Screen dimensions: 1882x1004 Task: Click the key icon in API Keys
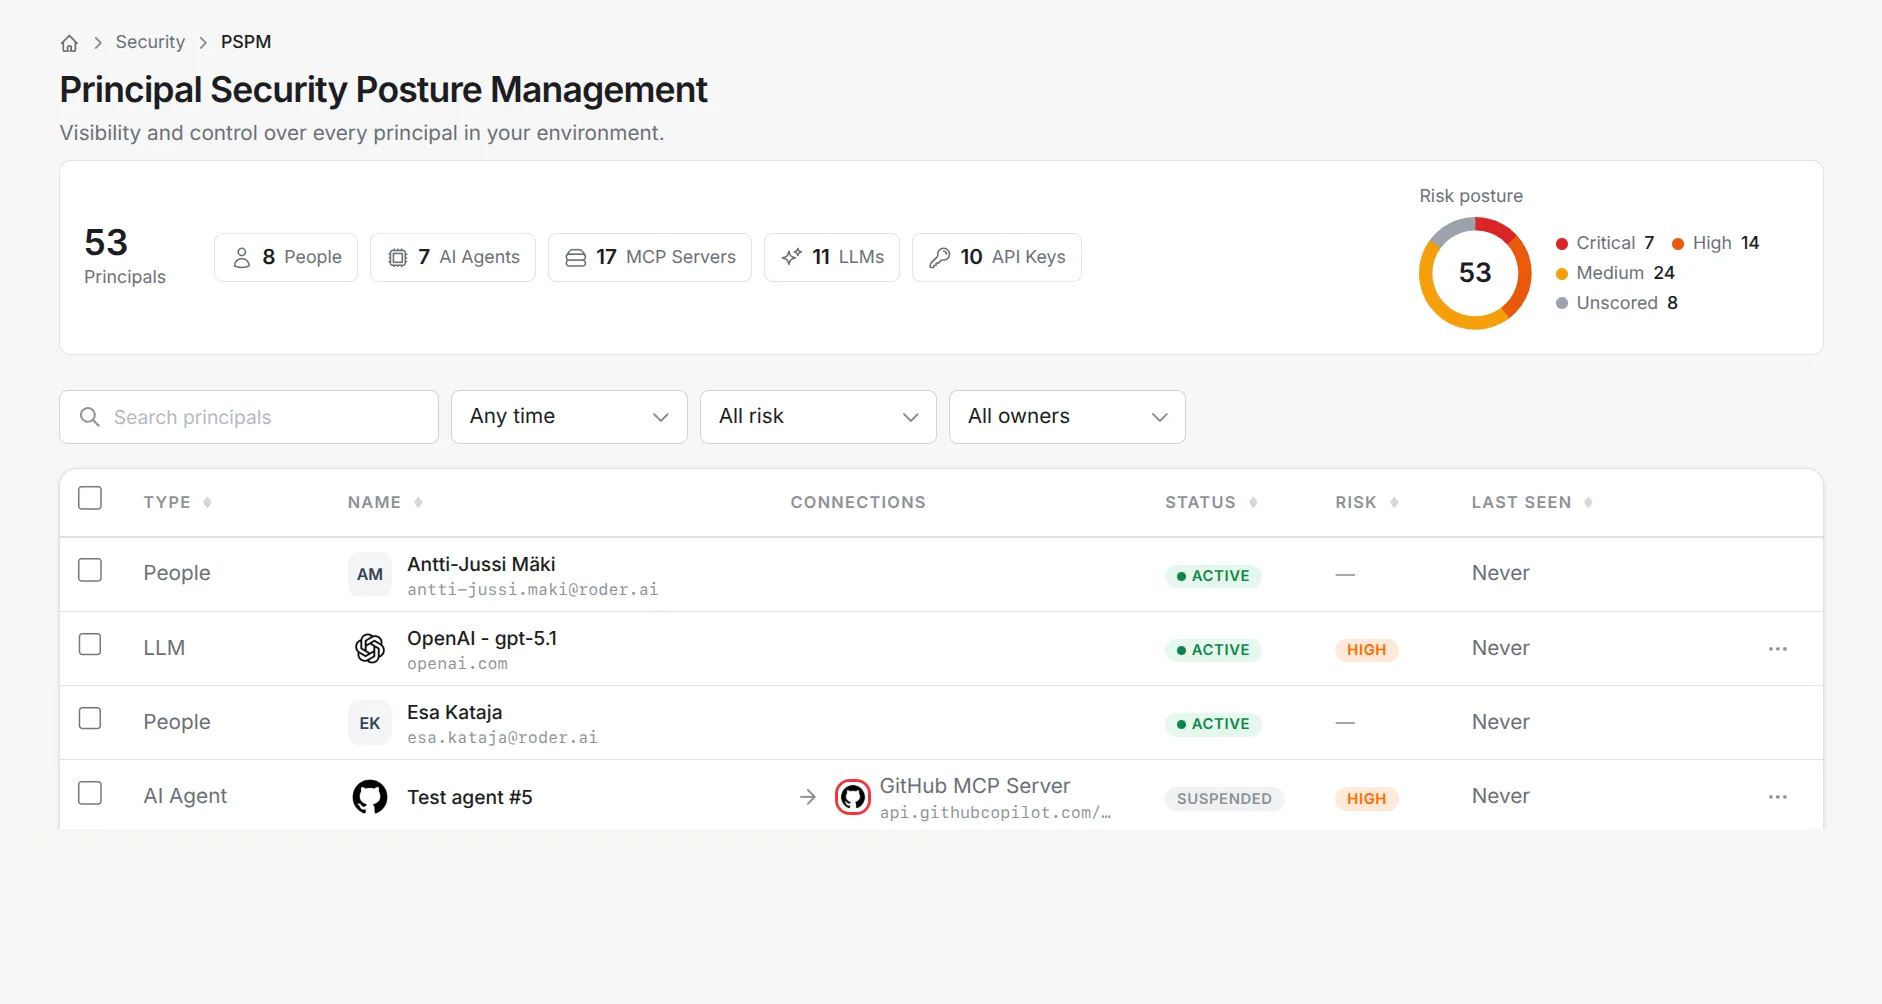click(940, 258)
